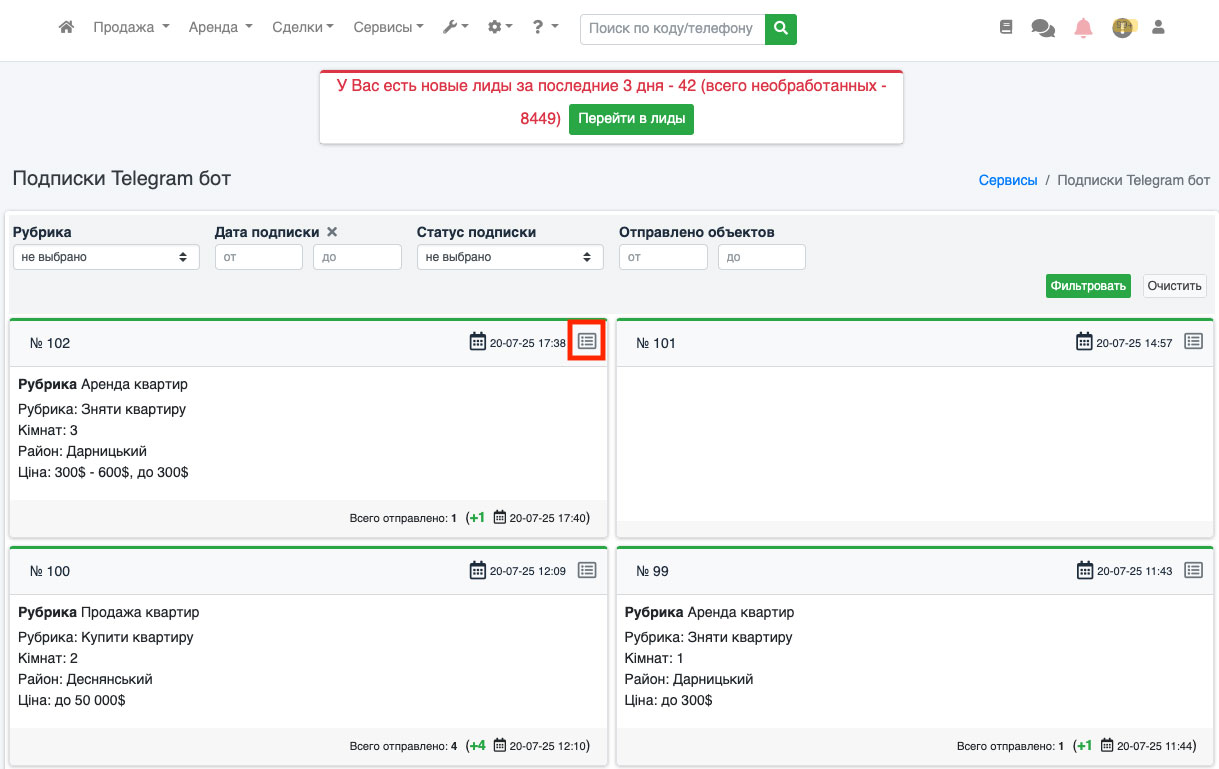The width and height of the screenshot is (1219, 769).
Task: Click the '№ 102' subscription title
Action: pyautogui.click(x=50, y=343)
